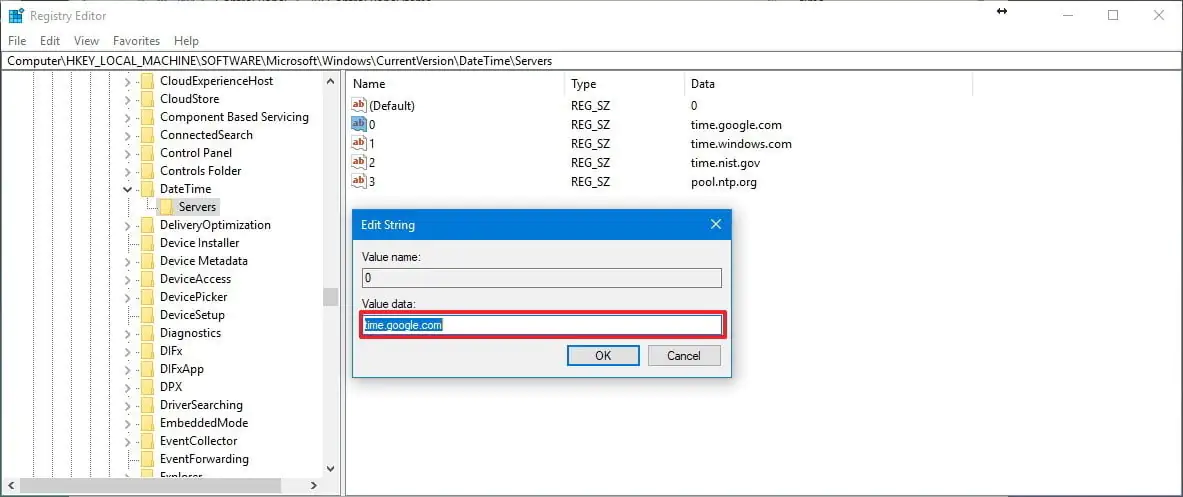Expand the CloudStore tree node
Screen dimensions: 1183x497
click(128, 99)
